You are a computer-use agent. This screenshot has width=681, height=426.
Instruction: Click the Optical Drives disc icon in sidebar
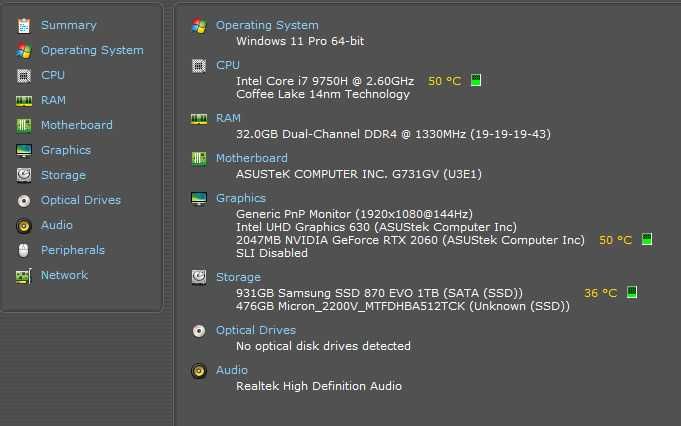point(24,201)
